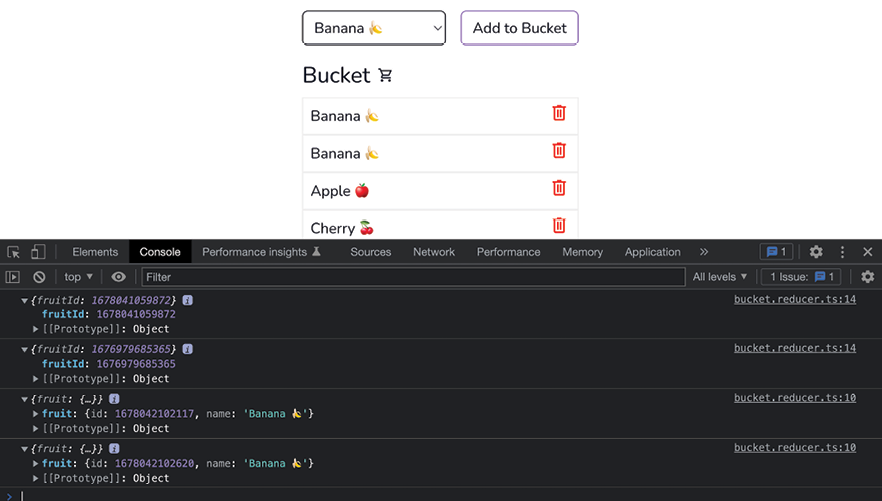Open the Memory tab
The width and height of the screenshot is (882, 501).
point(582,252)
